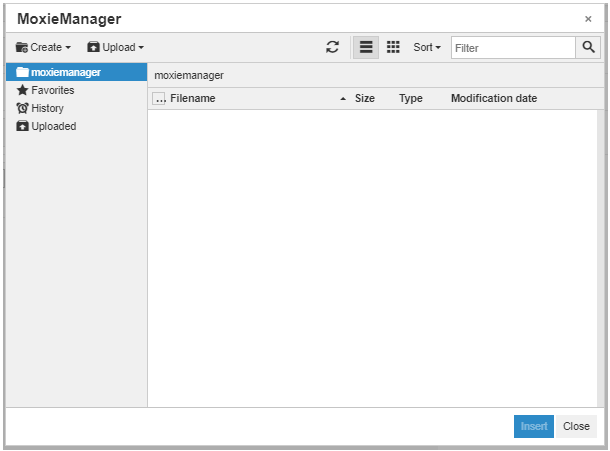Open Favorites in the sidebar
610x451 pixels.
[x=45, y=90]
